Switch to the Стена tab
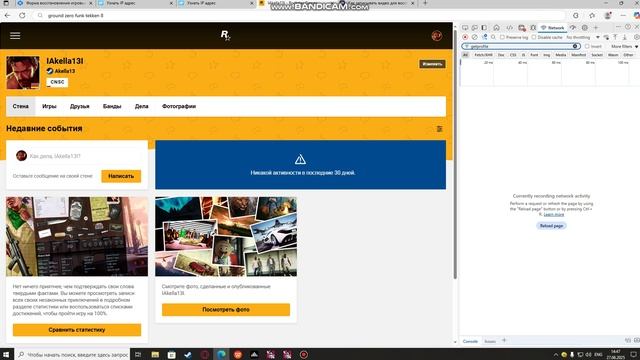640x360 pixels. point(20,106)
